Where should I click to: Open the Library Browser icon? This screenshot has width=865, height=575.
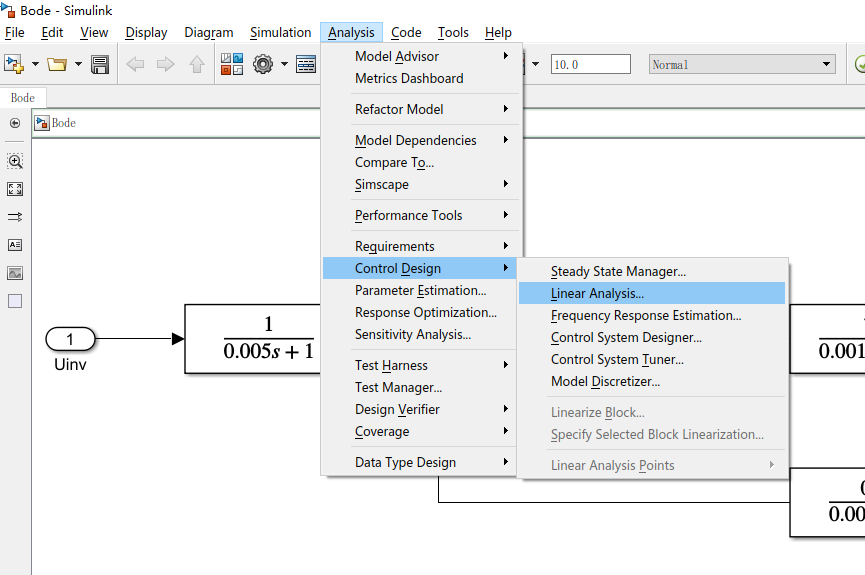(x=232, y=64)
